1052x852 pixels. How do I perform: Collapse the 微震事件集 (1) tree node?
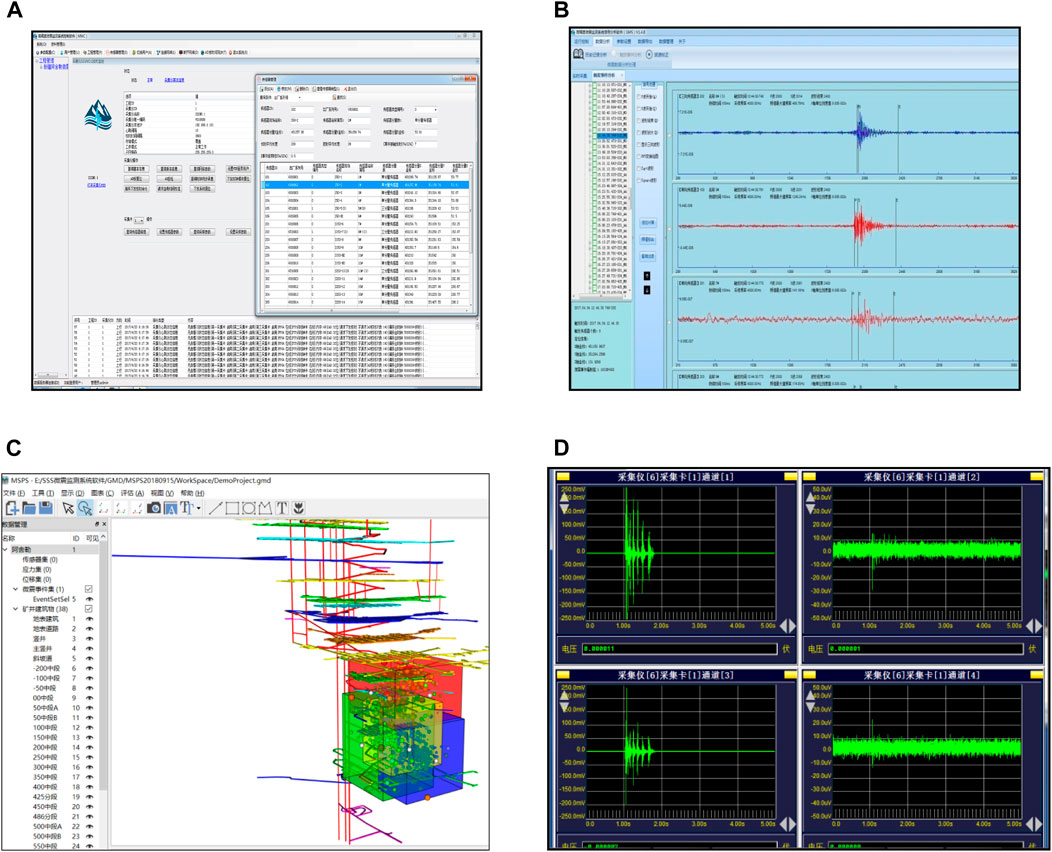(x=15, y=589)
